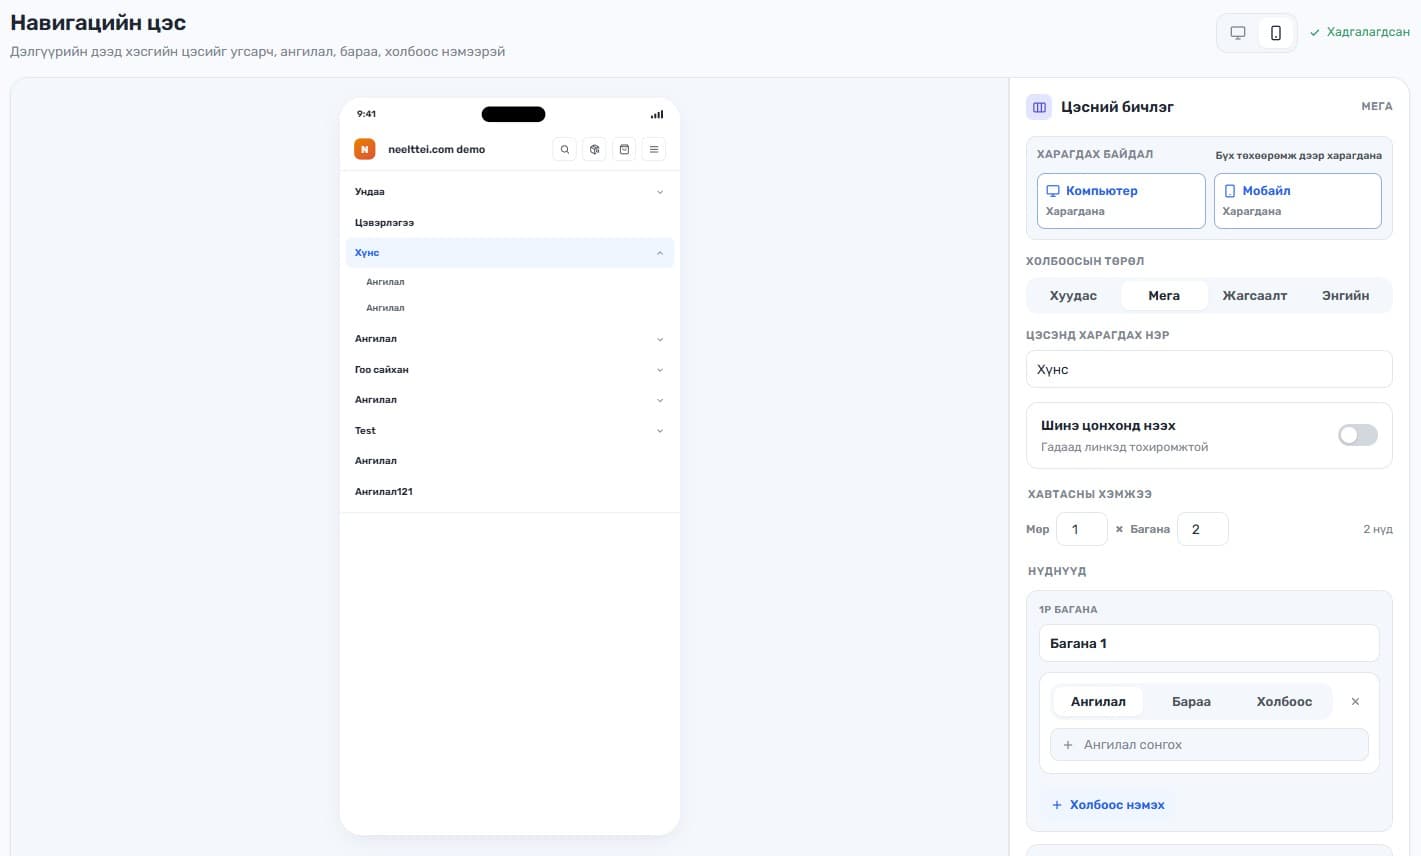Open the hamburger menu icon in preview

pos(654,149)
